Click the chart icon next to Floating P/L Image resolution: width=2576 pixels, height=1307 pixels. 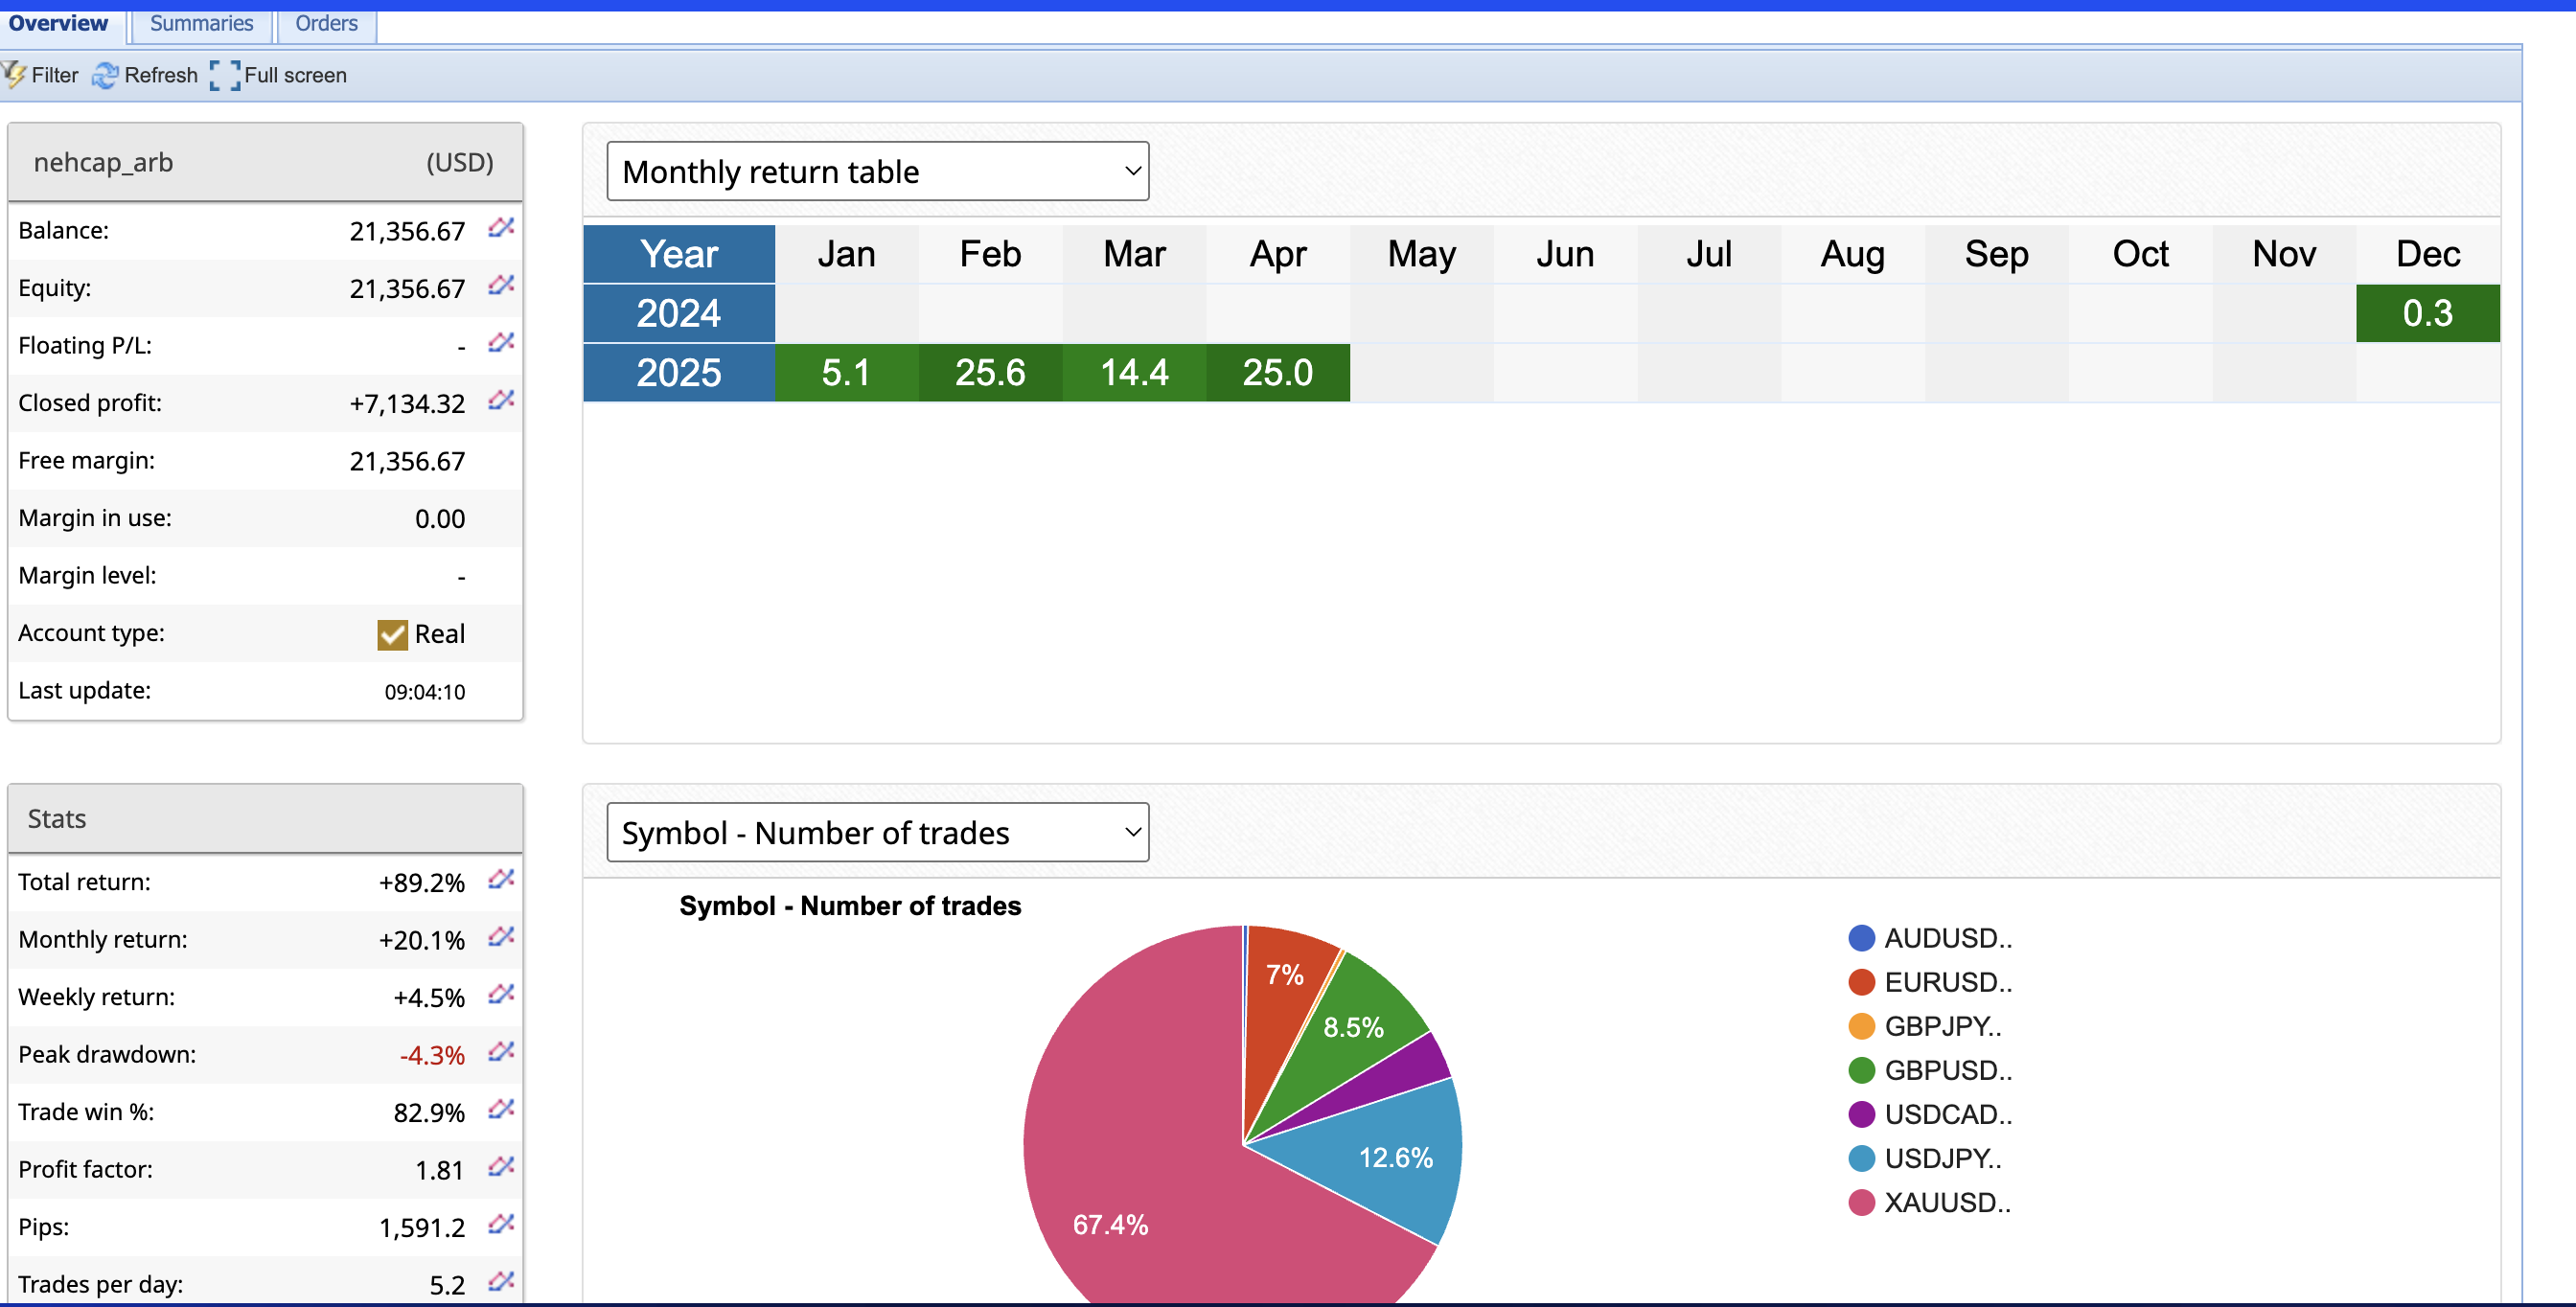pyautogui.click(x=501, y=344)
